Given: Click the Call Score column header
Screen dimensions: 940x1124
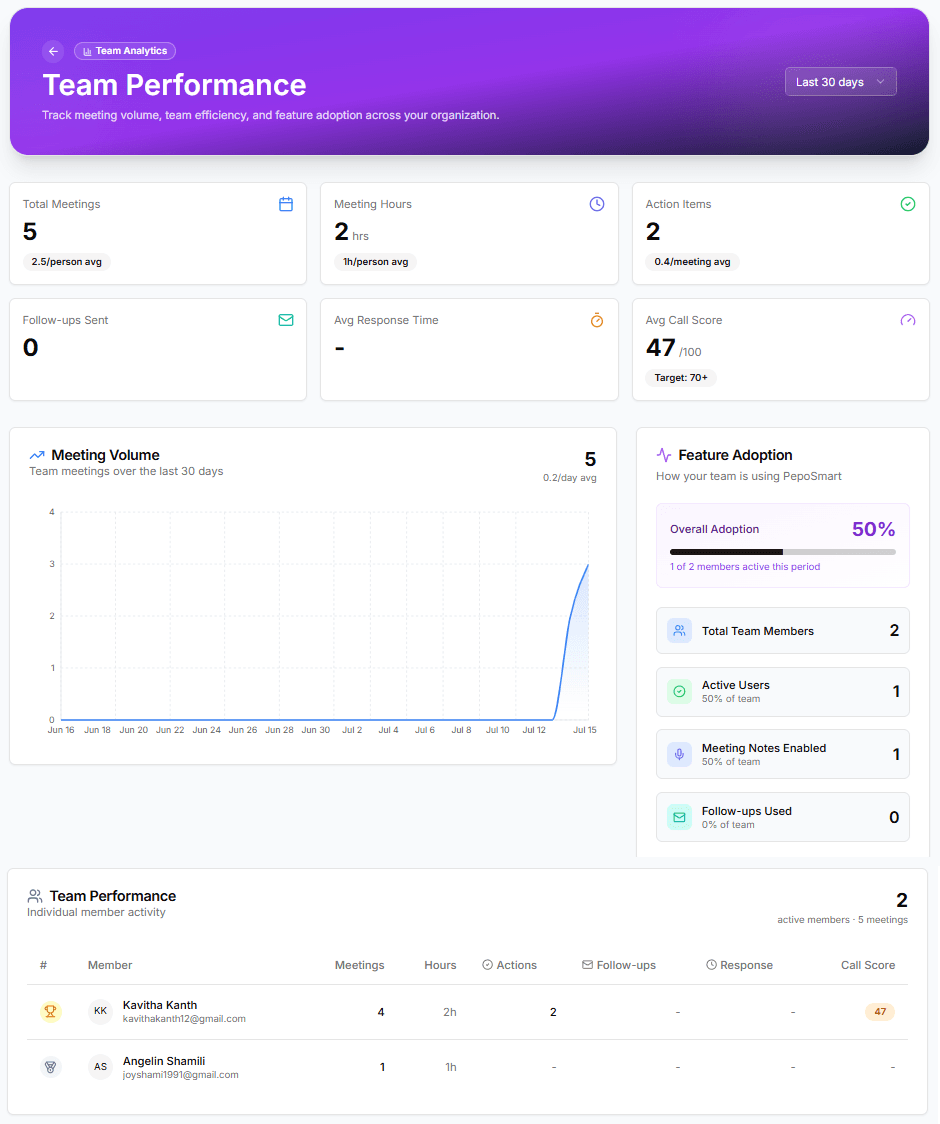Looking at the screenshot, I should pyautogui.click(x=868, y=965).
